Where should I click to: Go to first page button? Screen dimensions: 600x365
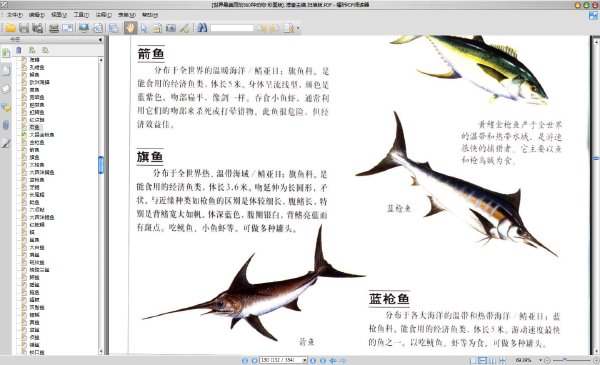pyautogui.click(x=245, y=360)
